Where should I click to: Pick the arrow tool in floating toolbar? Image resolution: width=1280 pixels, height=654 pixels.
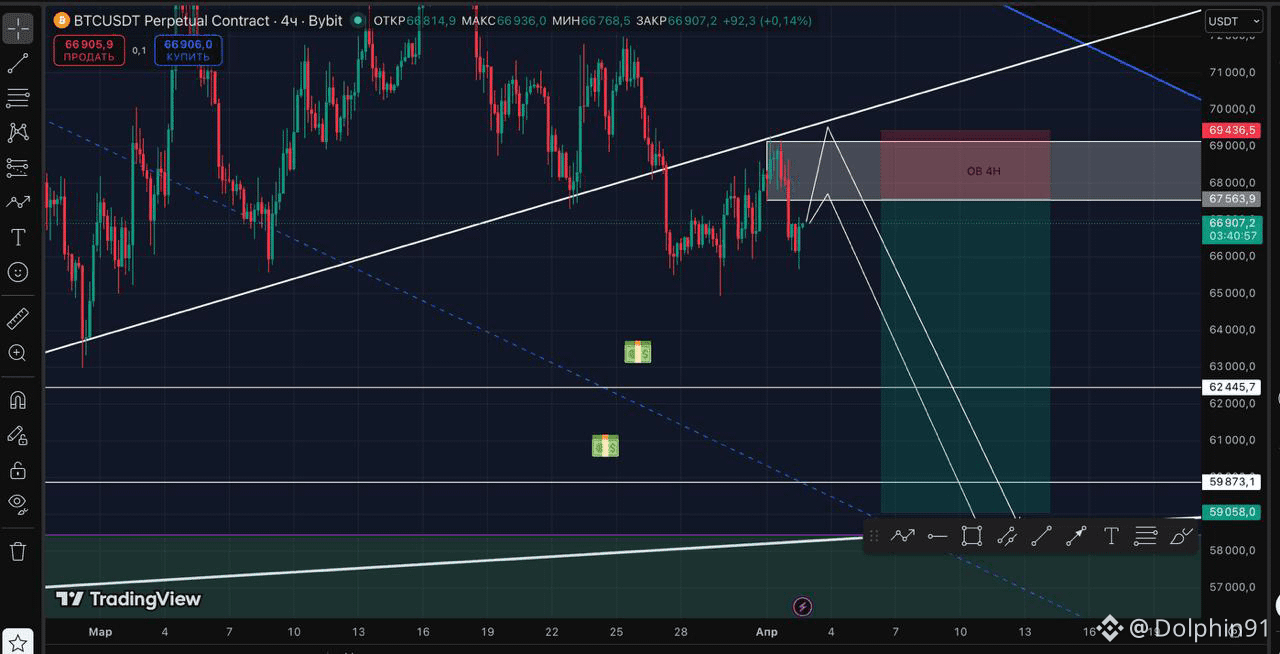1076,536
